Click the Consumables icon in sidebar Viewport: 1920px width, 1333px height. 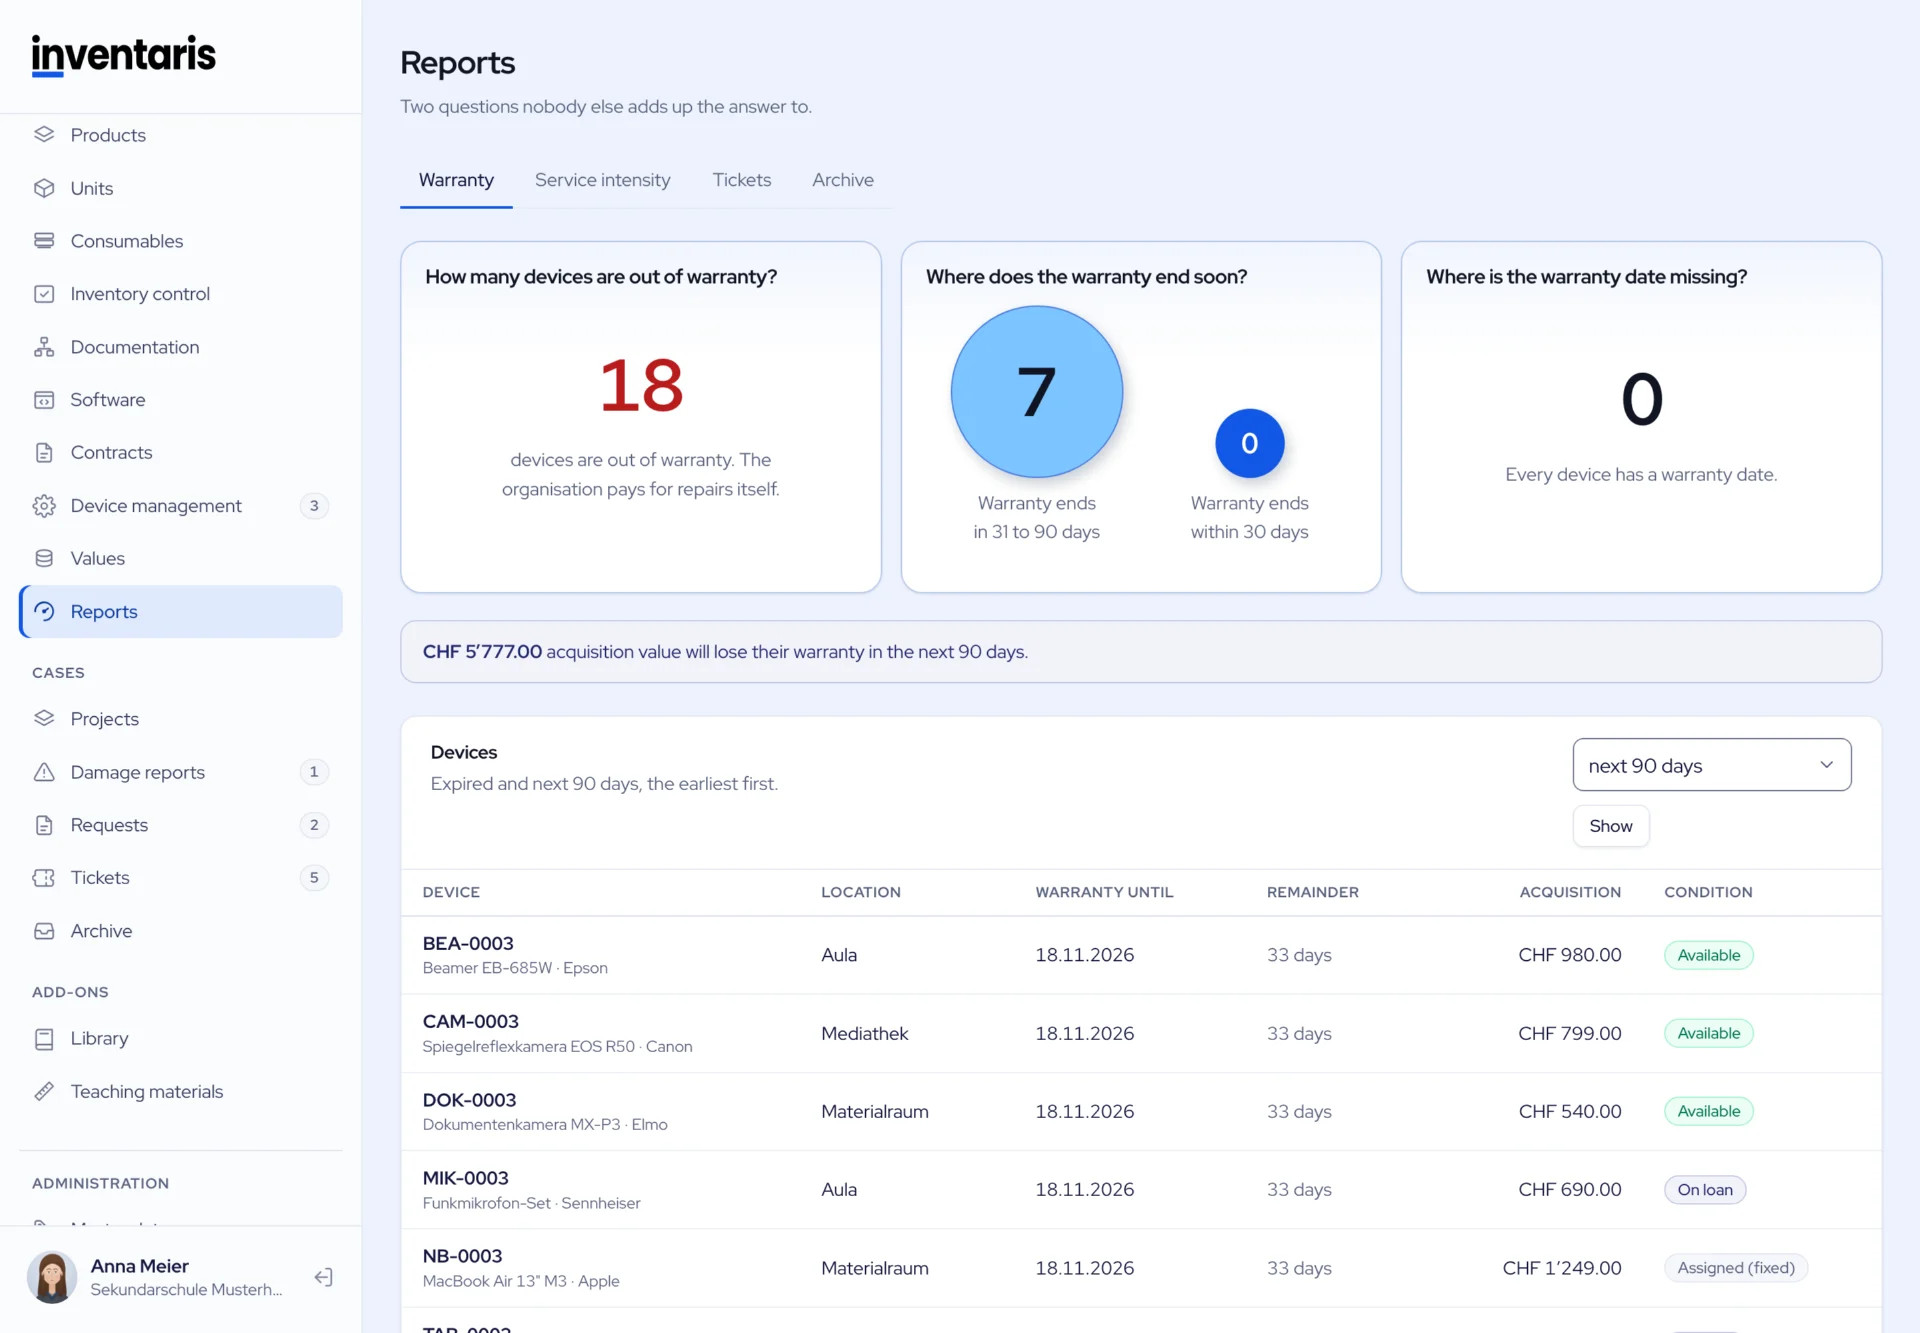[44, 241]
